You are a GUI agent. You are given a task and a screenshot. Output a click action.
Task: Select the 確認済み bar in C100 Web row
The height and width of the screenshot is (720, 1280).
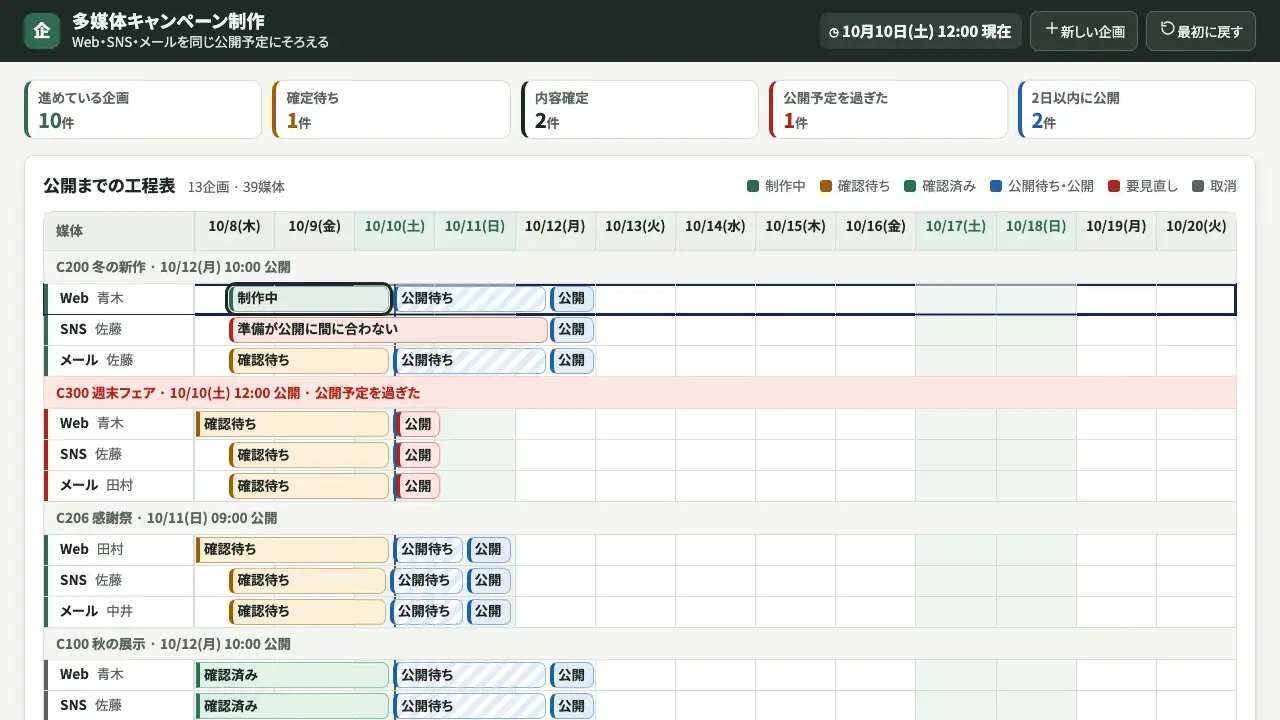[x=292, y=675]
